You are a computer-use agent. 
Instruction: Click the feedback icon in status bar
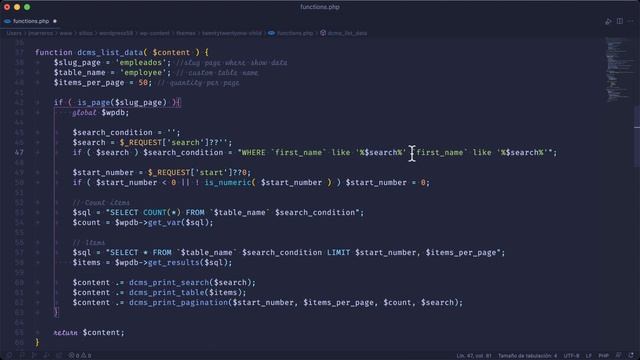coord(619,356)
